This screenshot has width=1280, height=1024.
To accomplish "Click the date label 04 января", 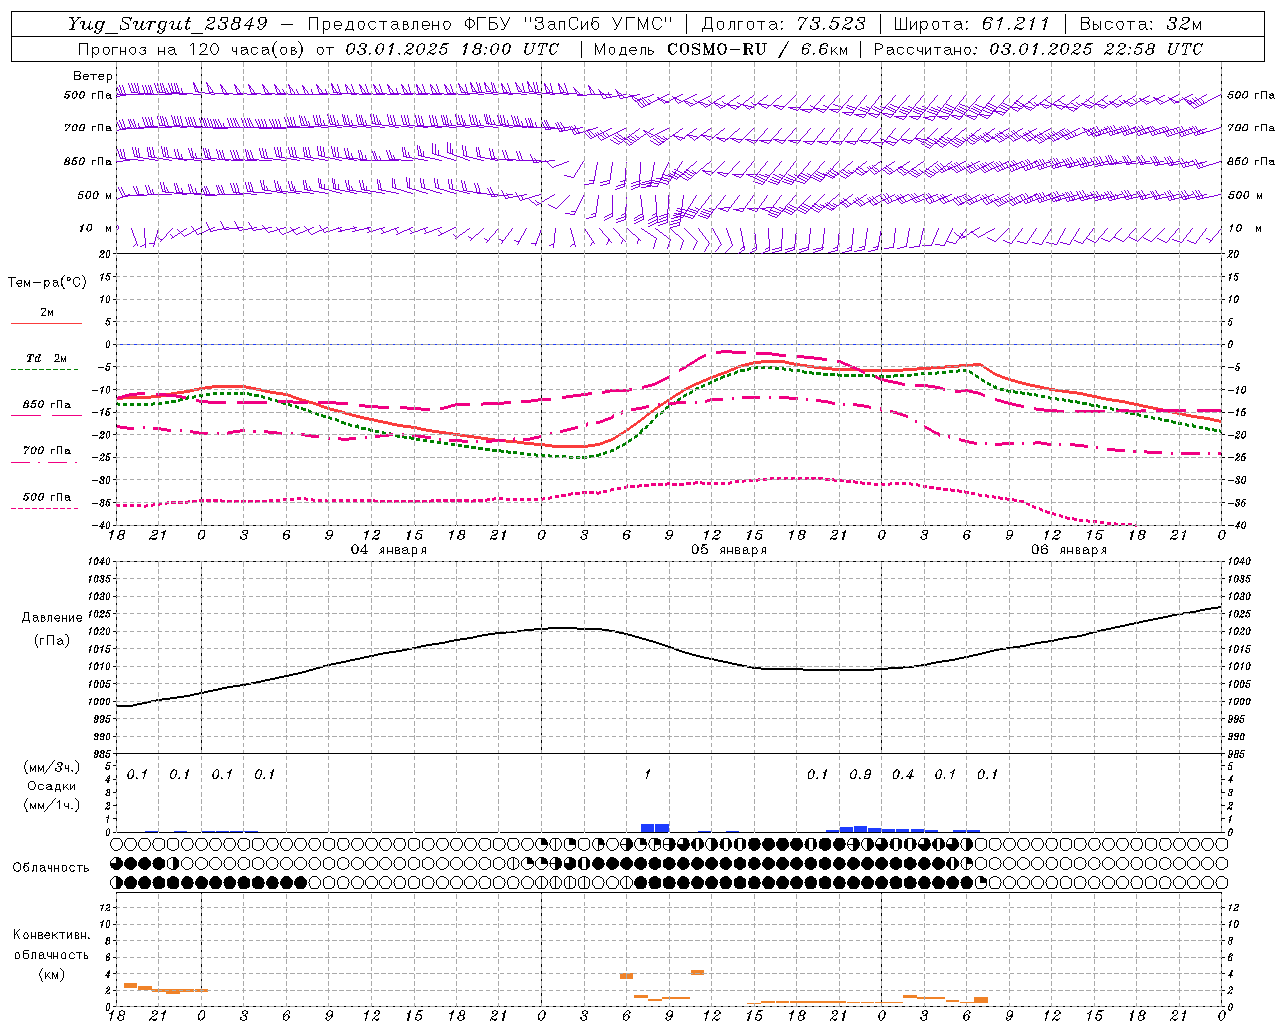I will tap(388, 550).
